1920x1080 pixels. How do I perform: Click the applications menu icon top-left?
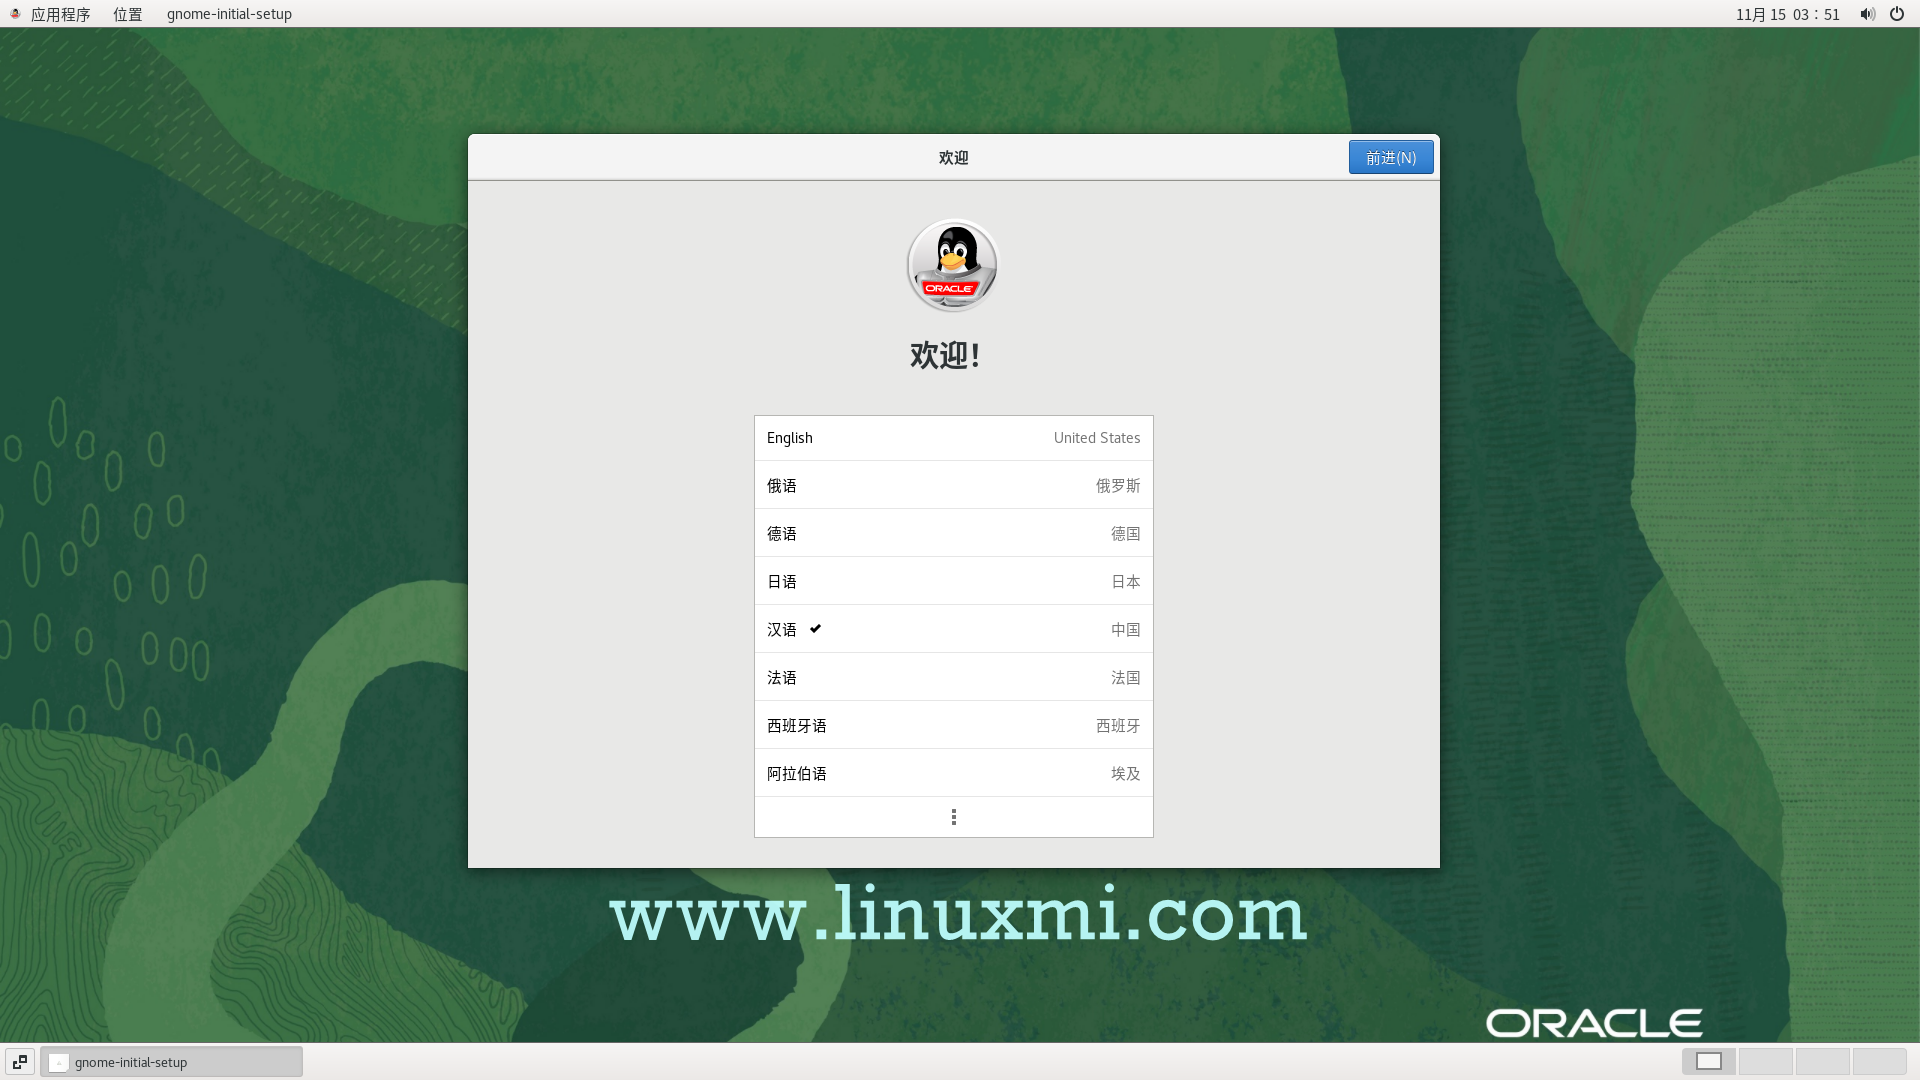click(x=61, y=13)
